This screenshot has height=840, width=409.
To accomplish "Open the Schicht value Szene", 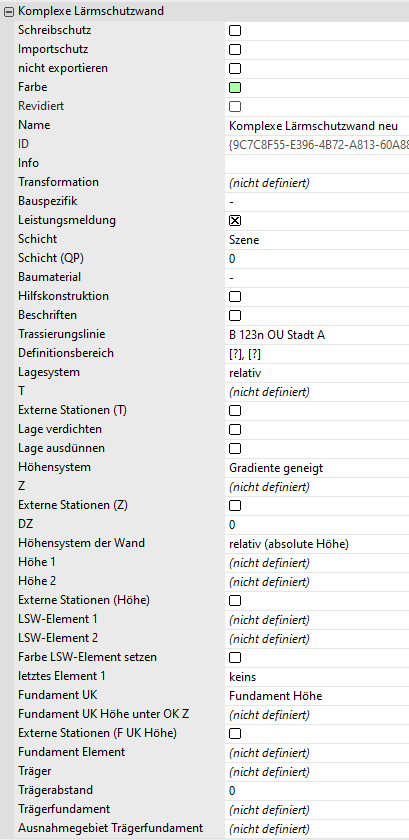I will (317, 240).
